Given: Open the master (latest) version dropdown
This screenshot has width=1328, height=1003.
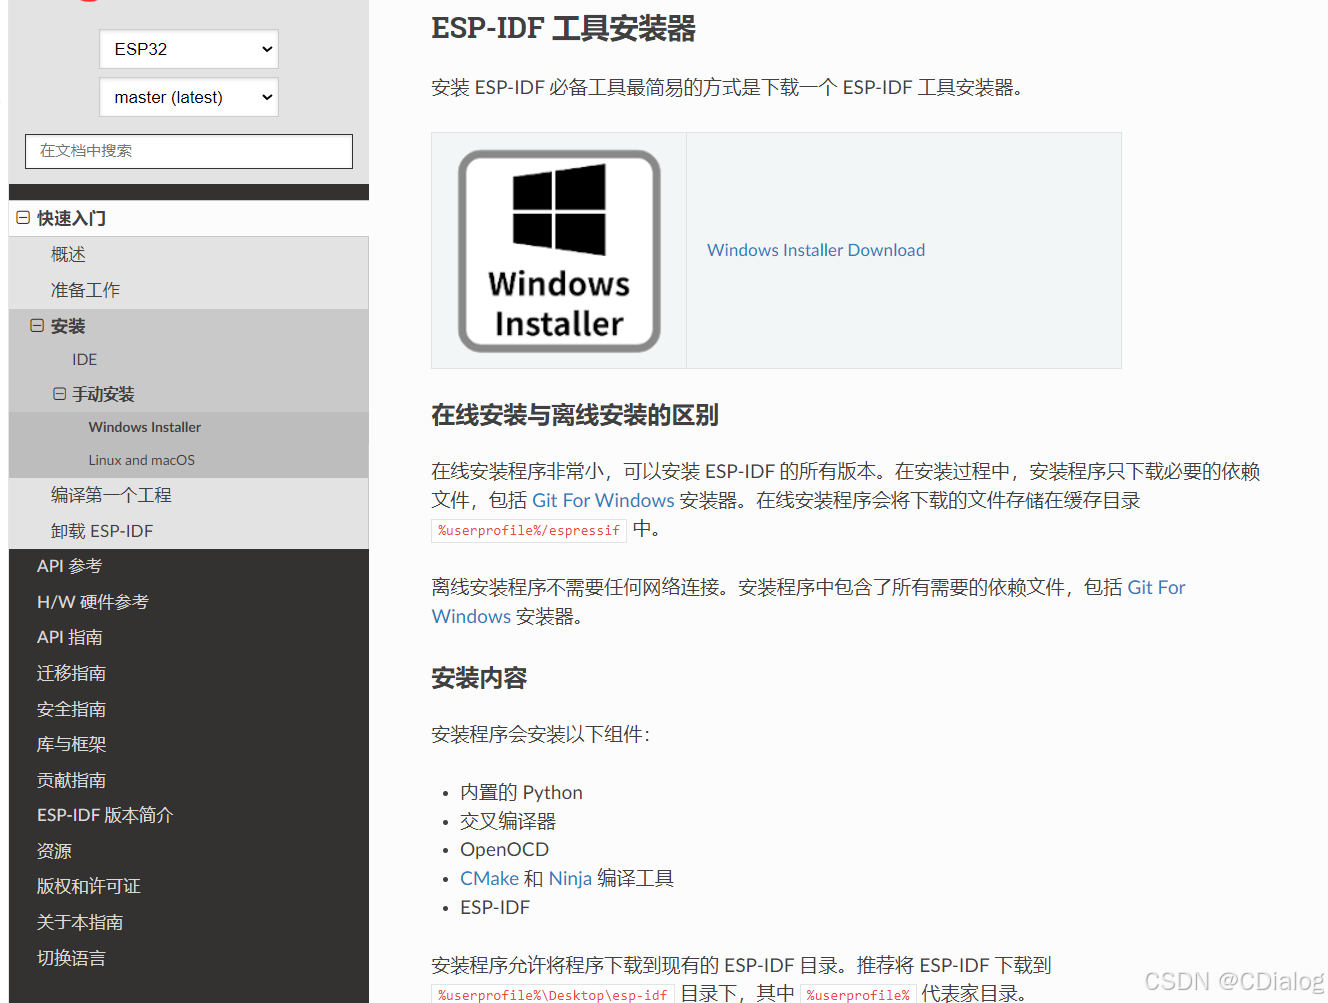Looking at the screenshot, I should (189, 97).
